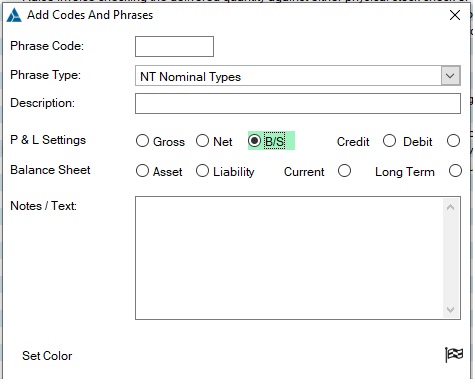Choose the Debit radio option
This screenshot has height=384, width=475.
pyautogui.click(x=453, y=141)
